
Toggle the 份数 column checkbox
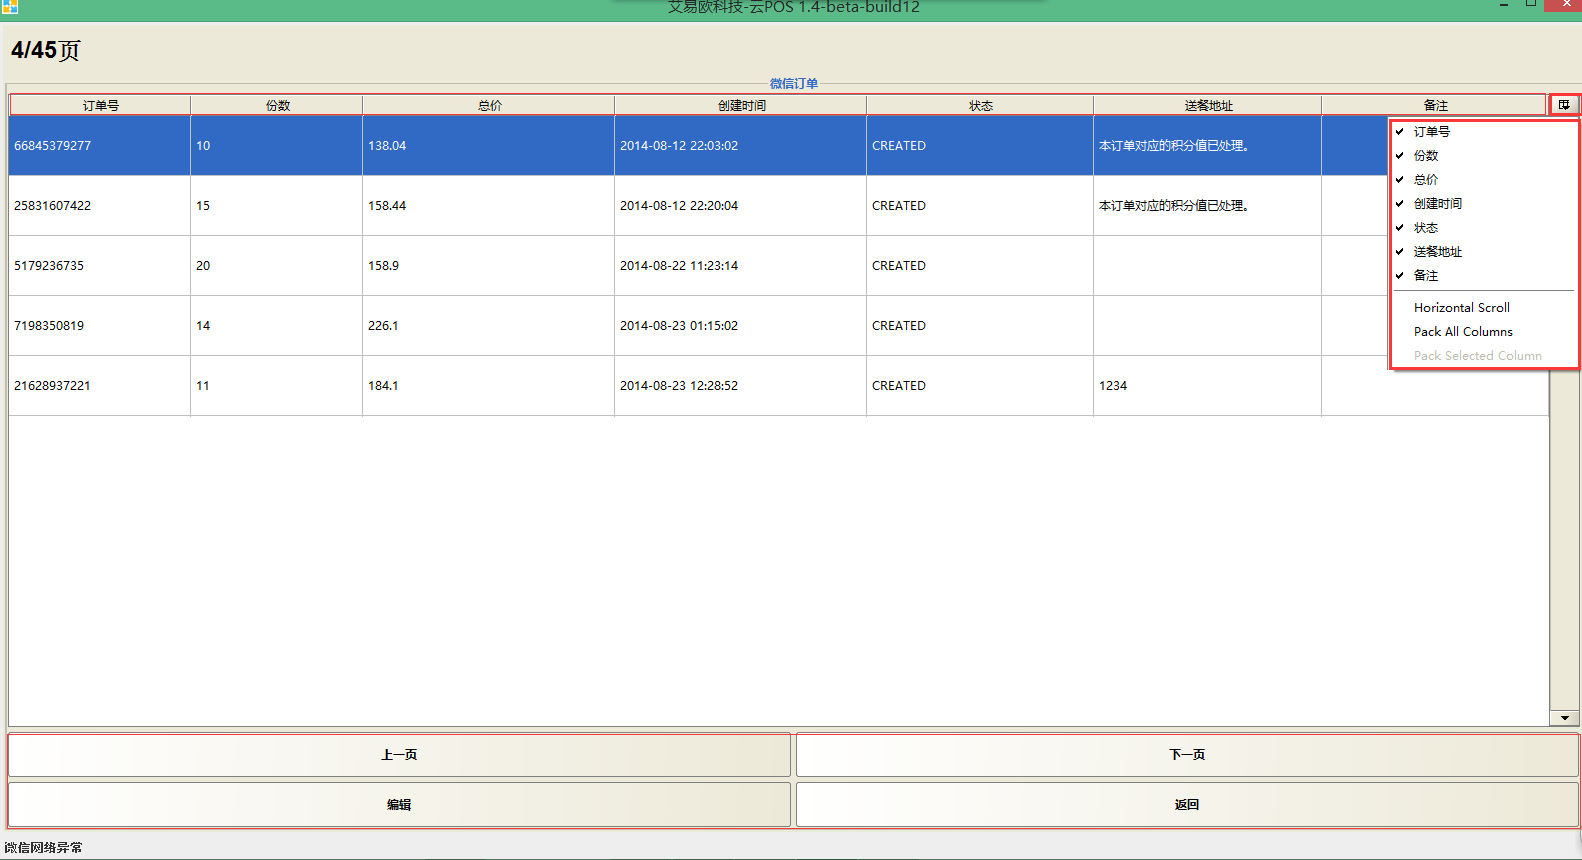click(x=1425, y=156)
